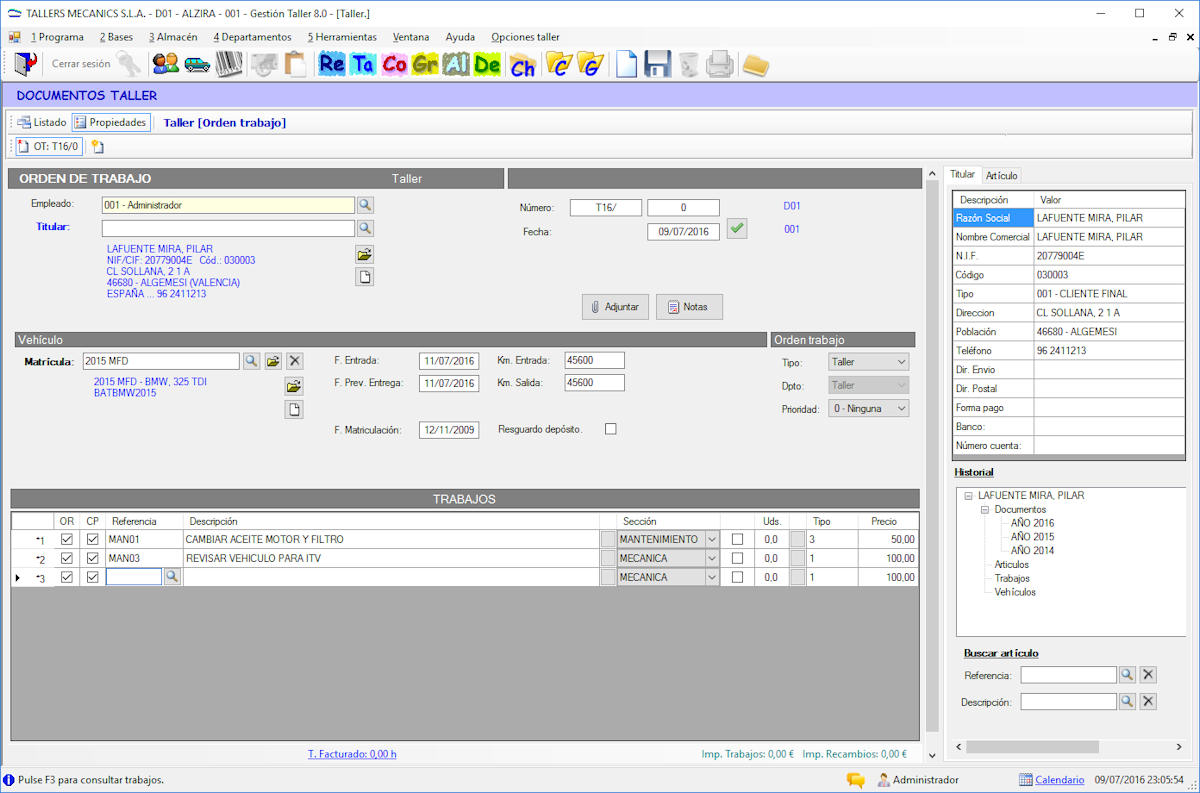Create new document with blank page icon

[x=626, y=65]
